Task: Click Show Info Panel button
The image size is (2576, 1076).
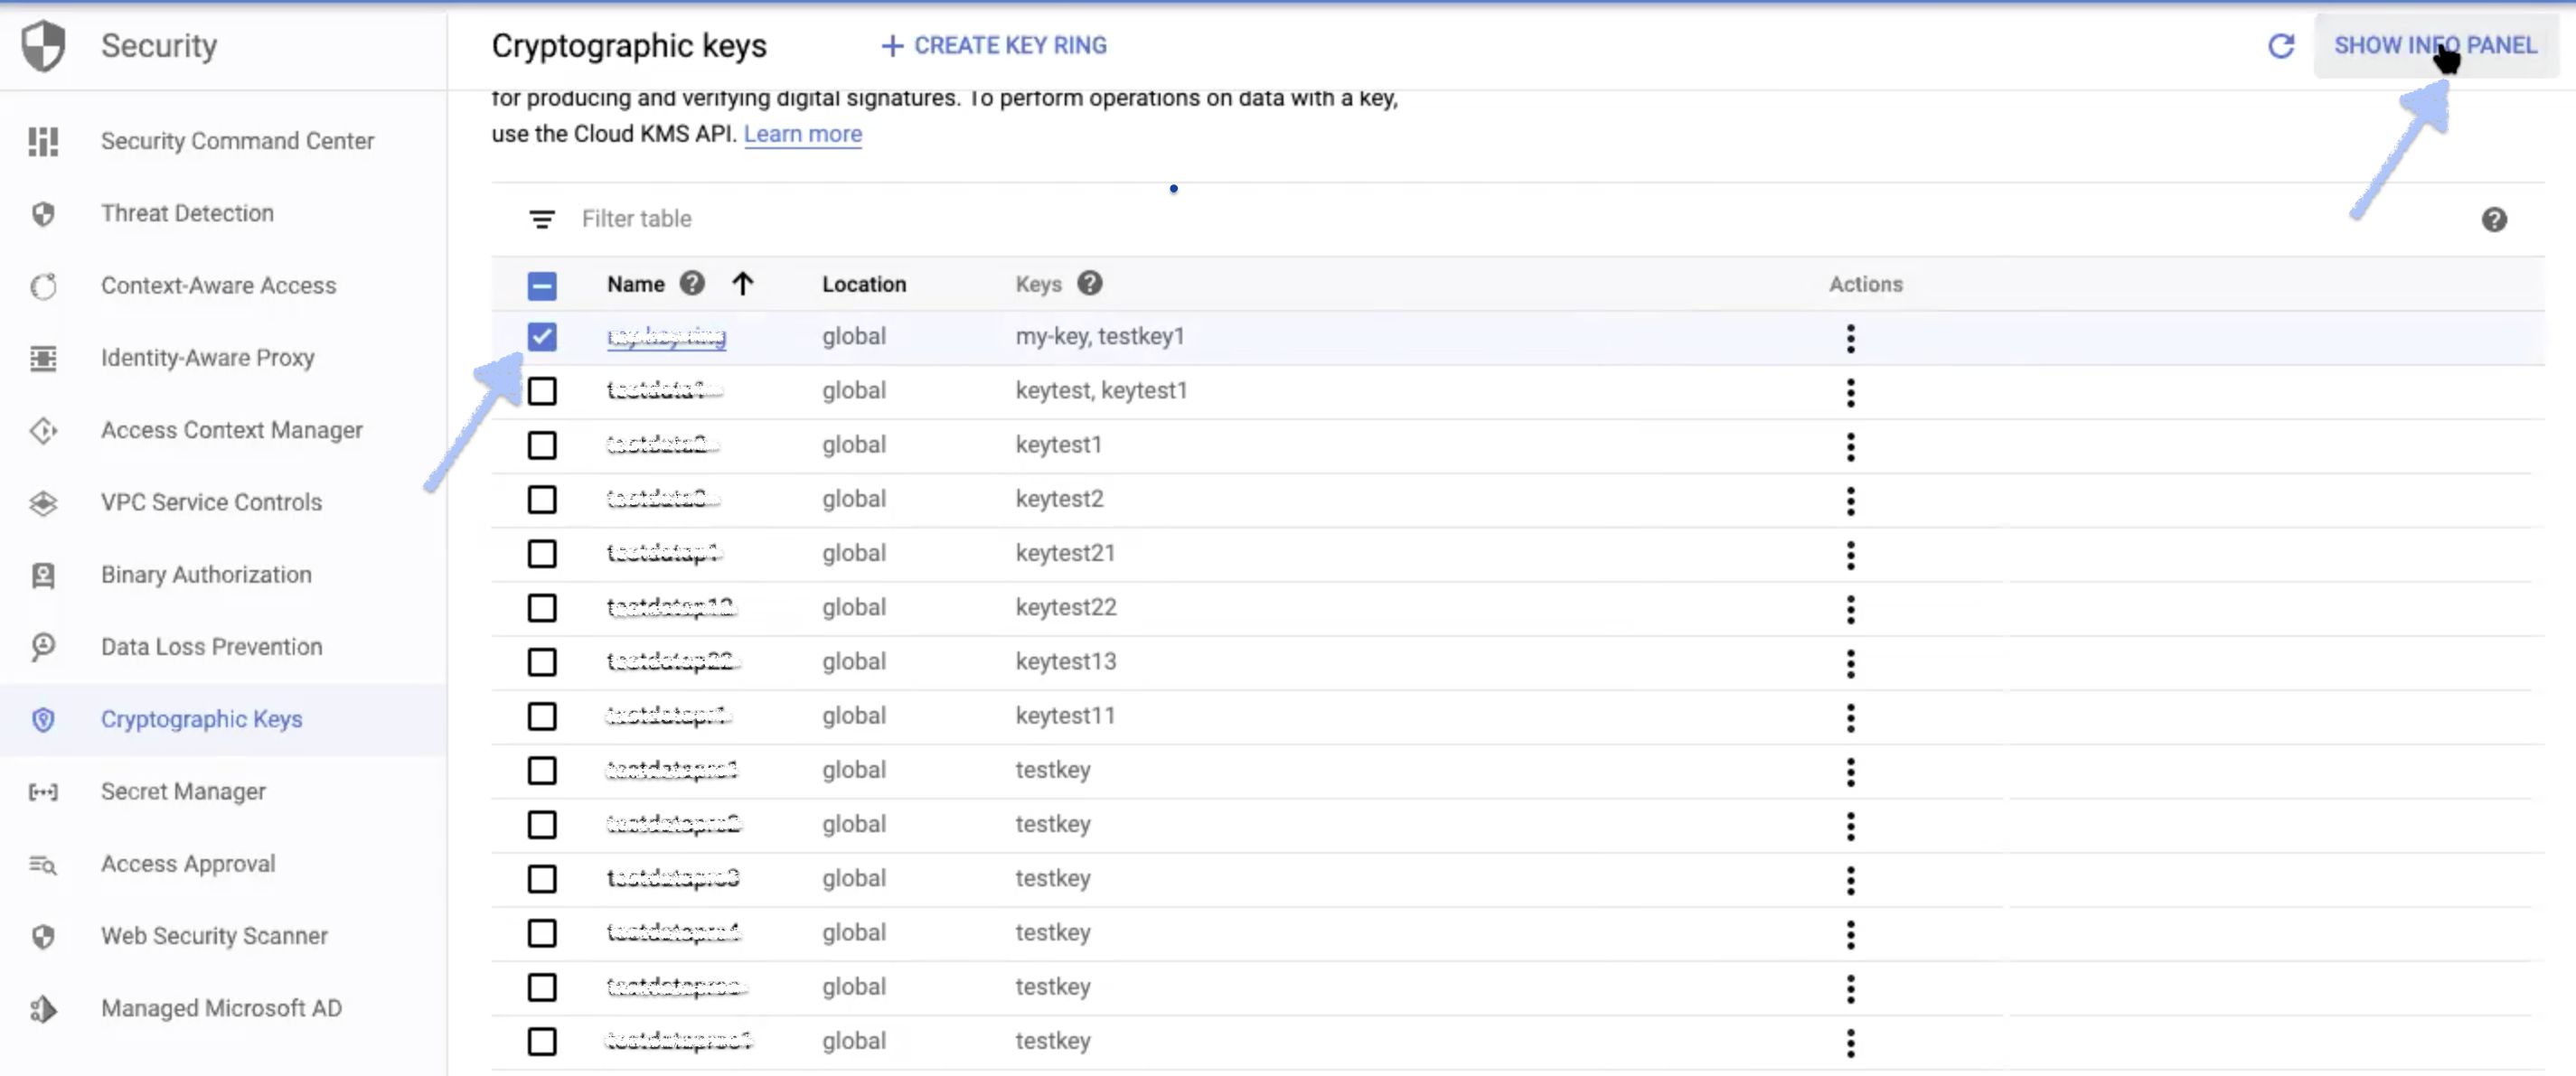Action: point(2435,46)
